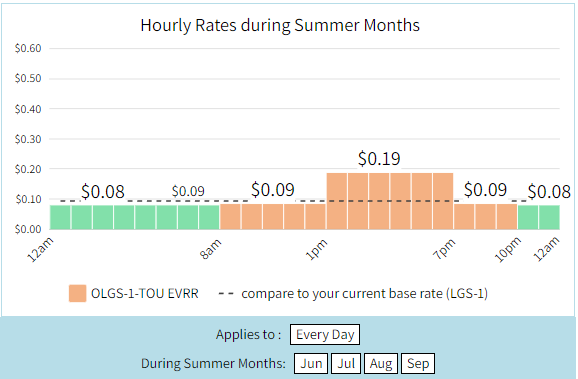Viewport: 578px width, 379px height.
Task: Select the Jun month button
Action: pos(311,364)
